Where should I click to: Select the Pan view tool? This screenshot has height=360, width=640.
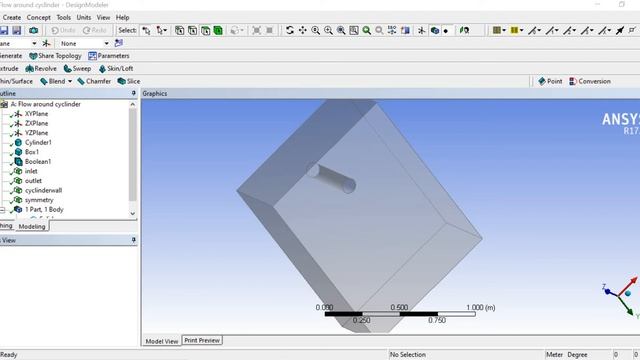coord(302,30)
